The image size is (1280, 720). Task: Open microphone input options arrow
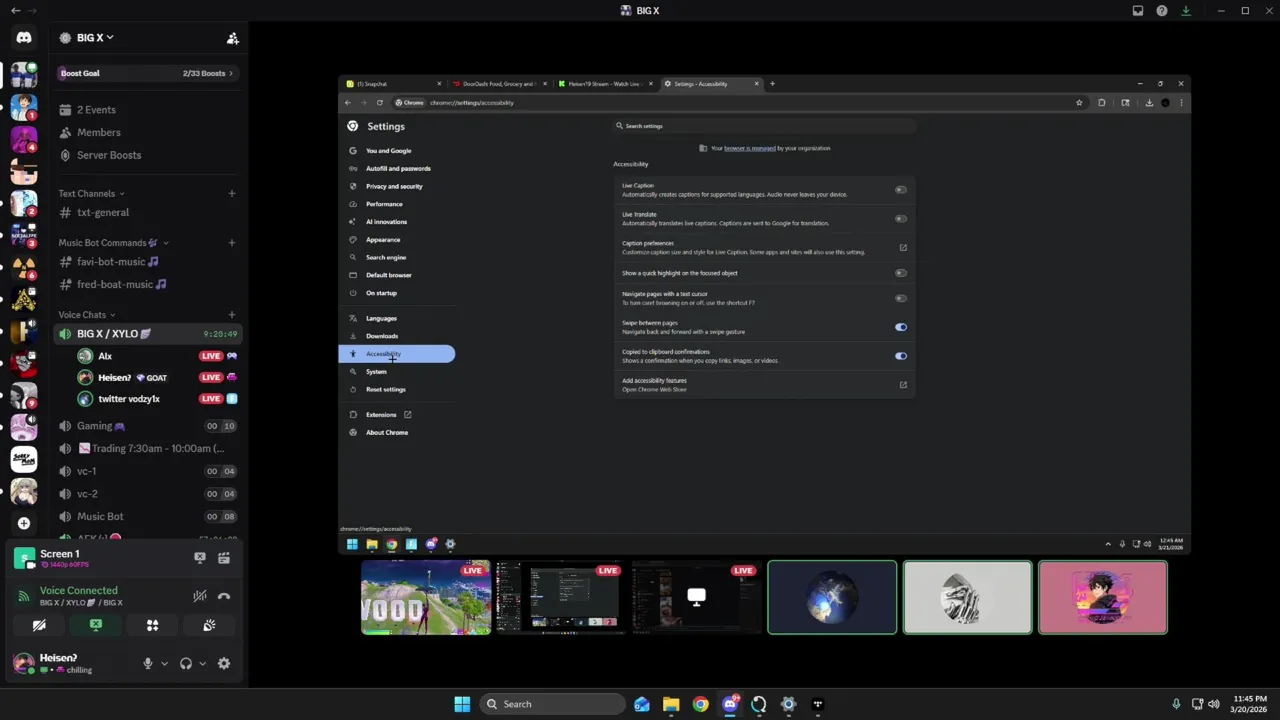click(x=164, y=663)
